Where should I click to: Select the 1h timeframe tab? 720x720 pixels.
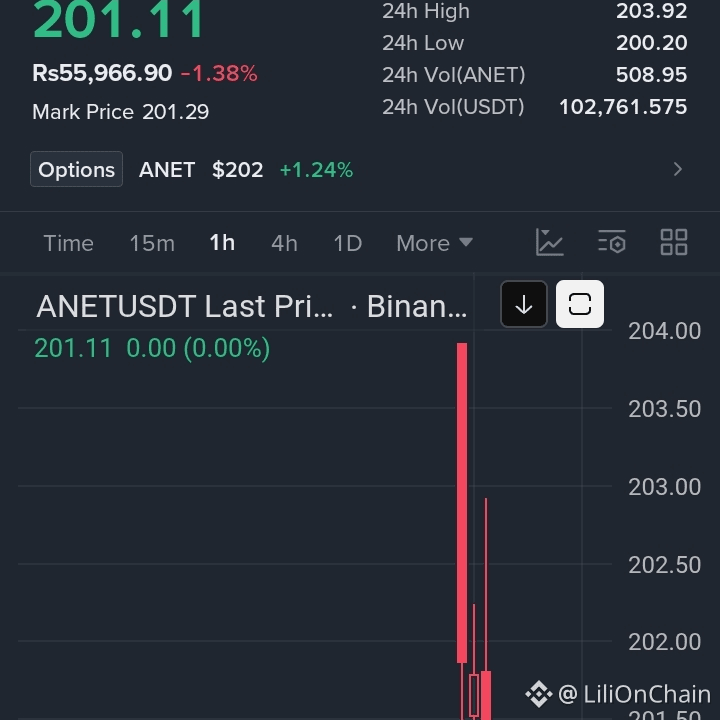222,242
